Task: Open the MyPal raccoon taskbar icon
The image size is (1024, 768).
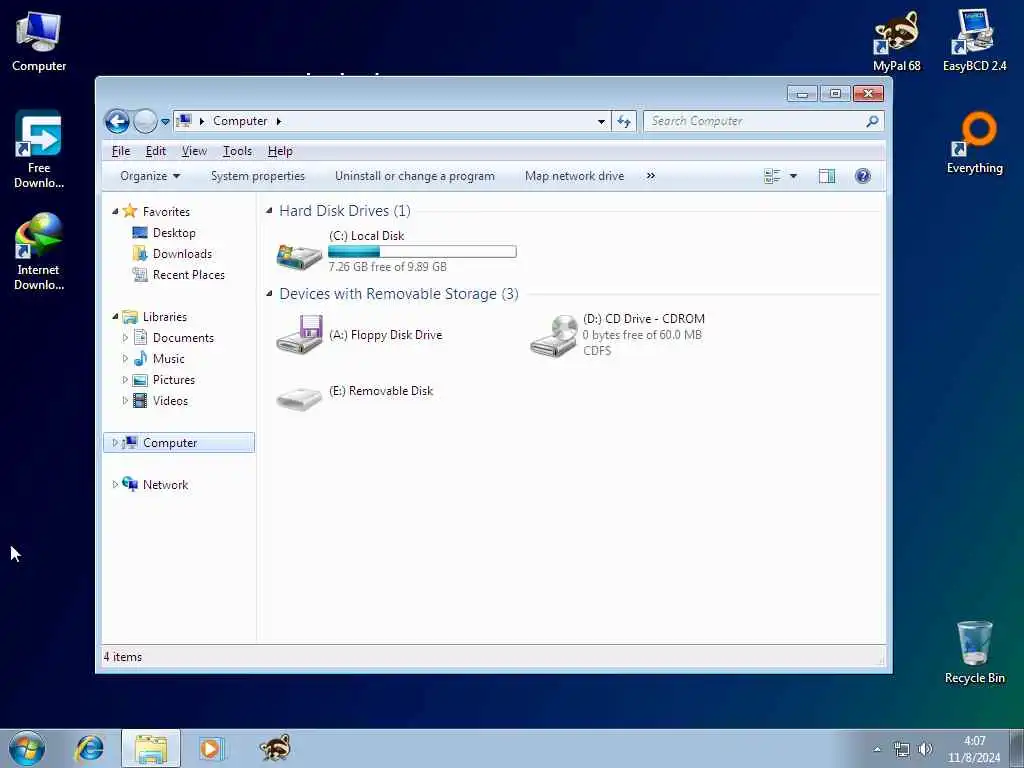Action: pyautogui.click(x=275, y=748)
